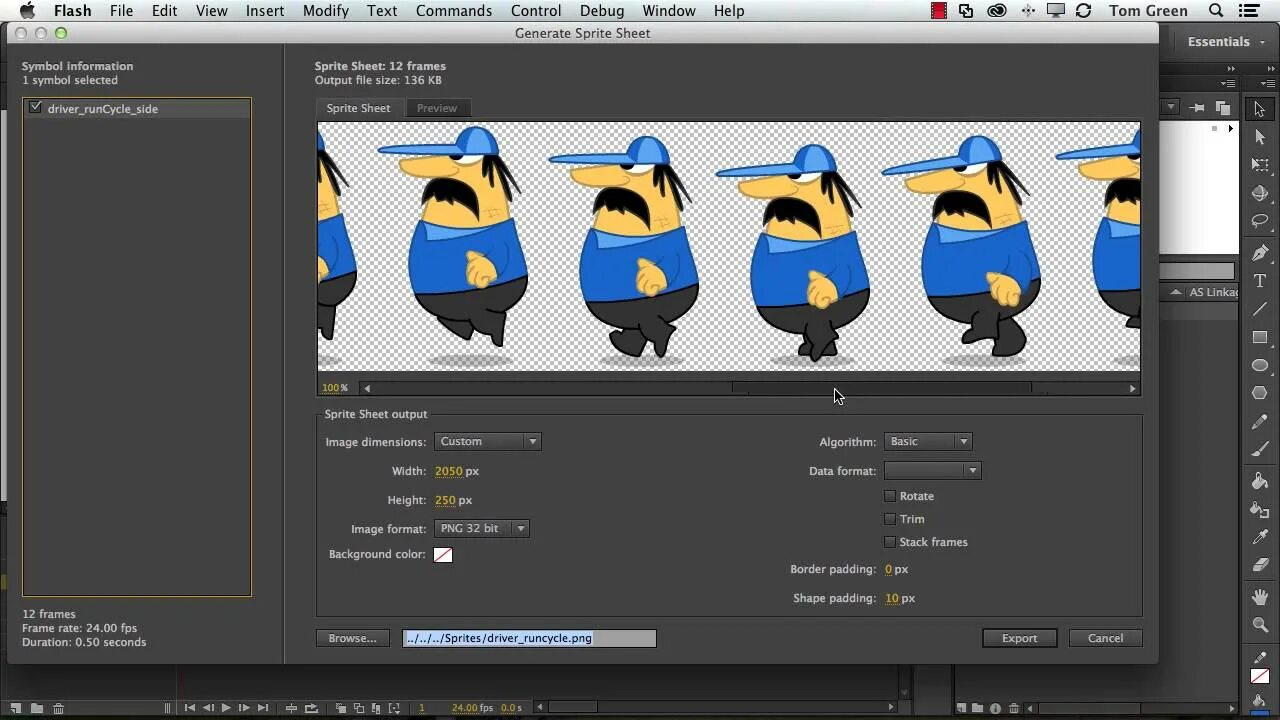This screenshot has width=1280, height=720.
Task: Click the output file path field
Action: point(529,638)
